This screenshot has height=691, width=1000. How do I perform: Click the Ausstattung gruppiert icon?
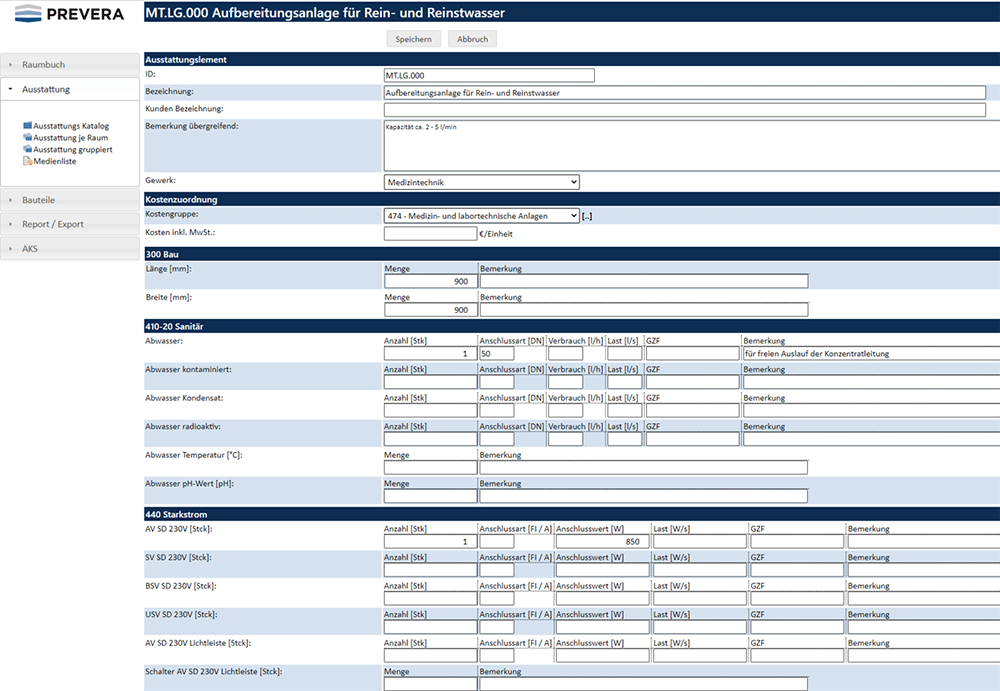tap(27, 149)
